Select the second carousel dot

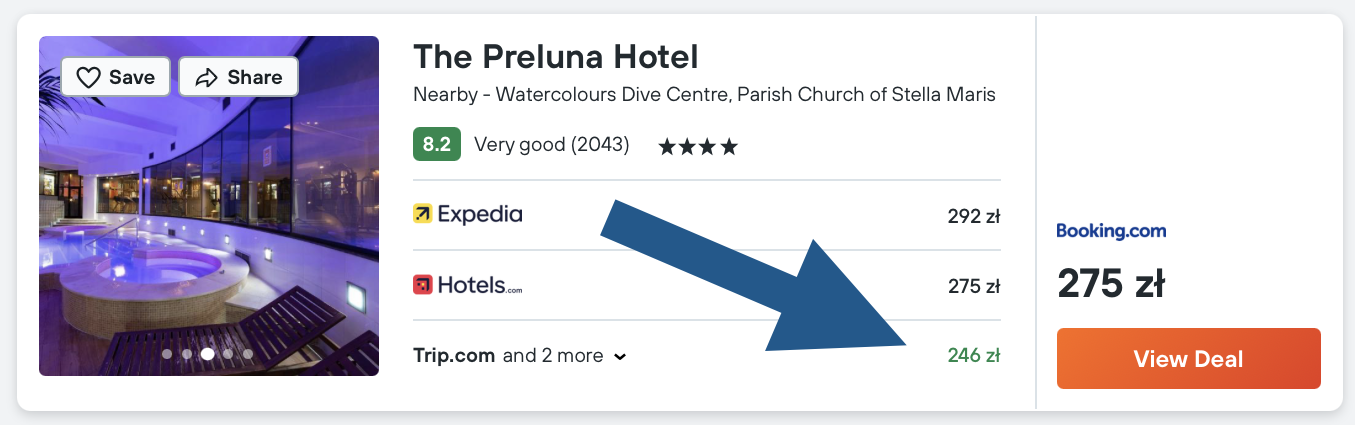[187, 353]
